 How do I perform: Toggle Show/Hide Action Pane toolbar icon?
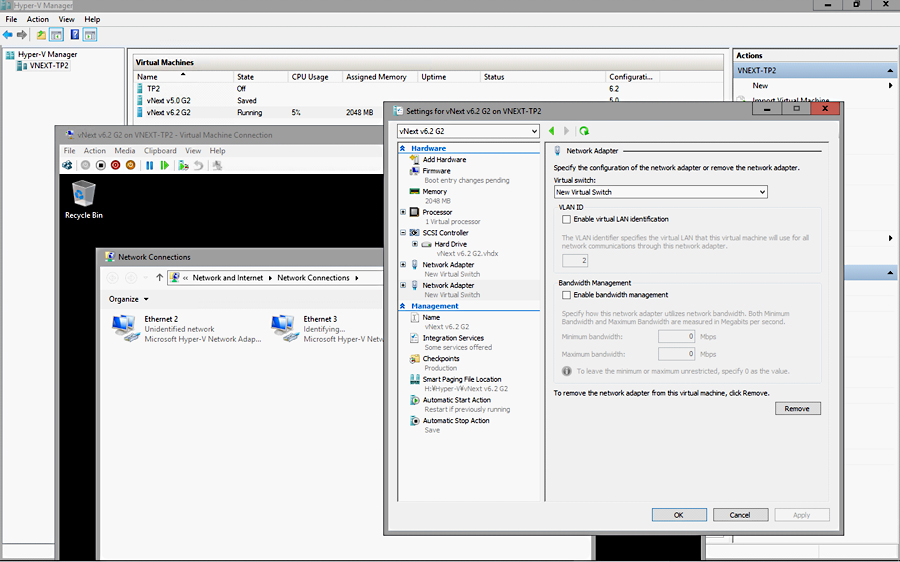[90, 35]
